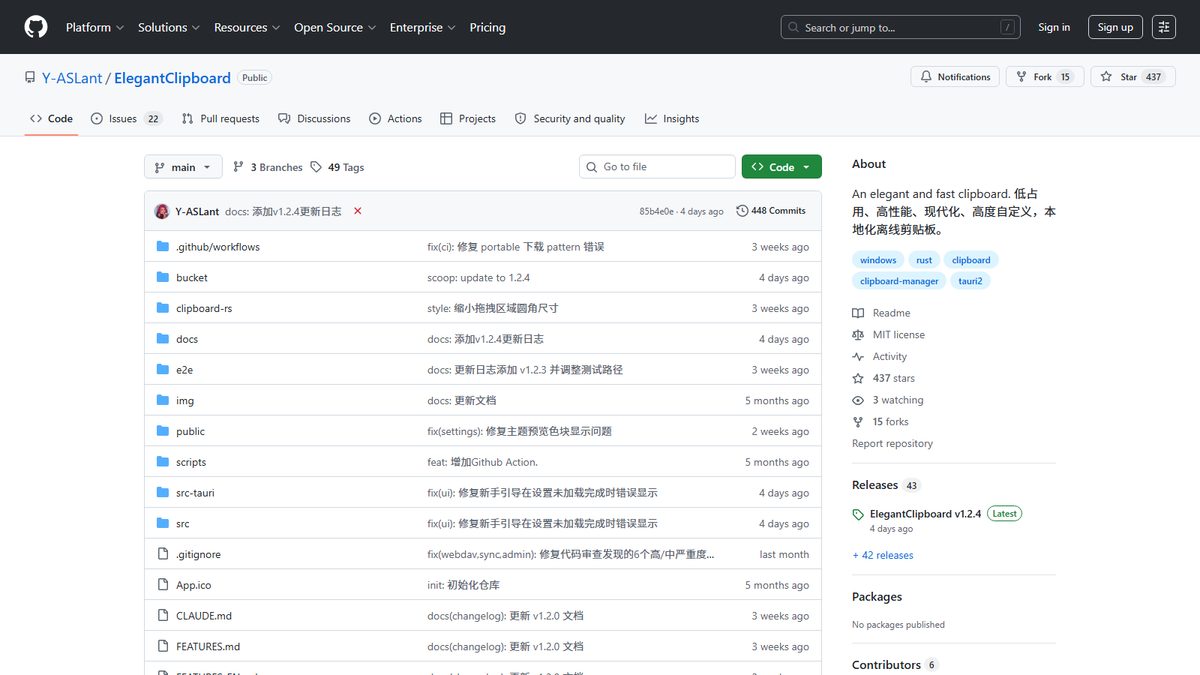The height and width of the screenshot is (675, 1200).
Task: Click the rust topic tag
Action: [x=924, y=260]
